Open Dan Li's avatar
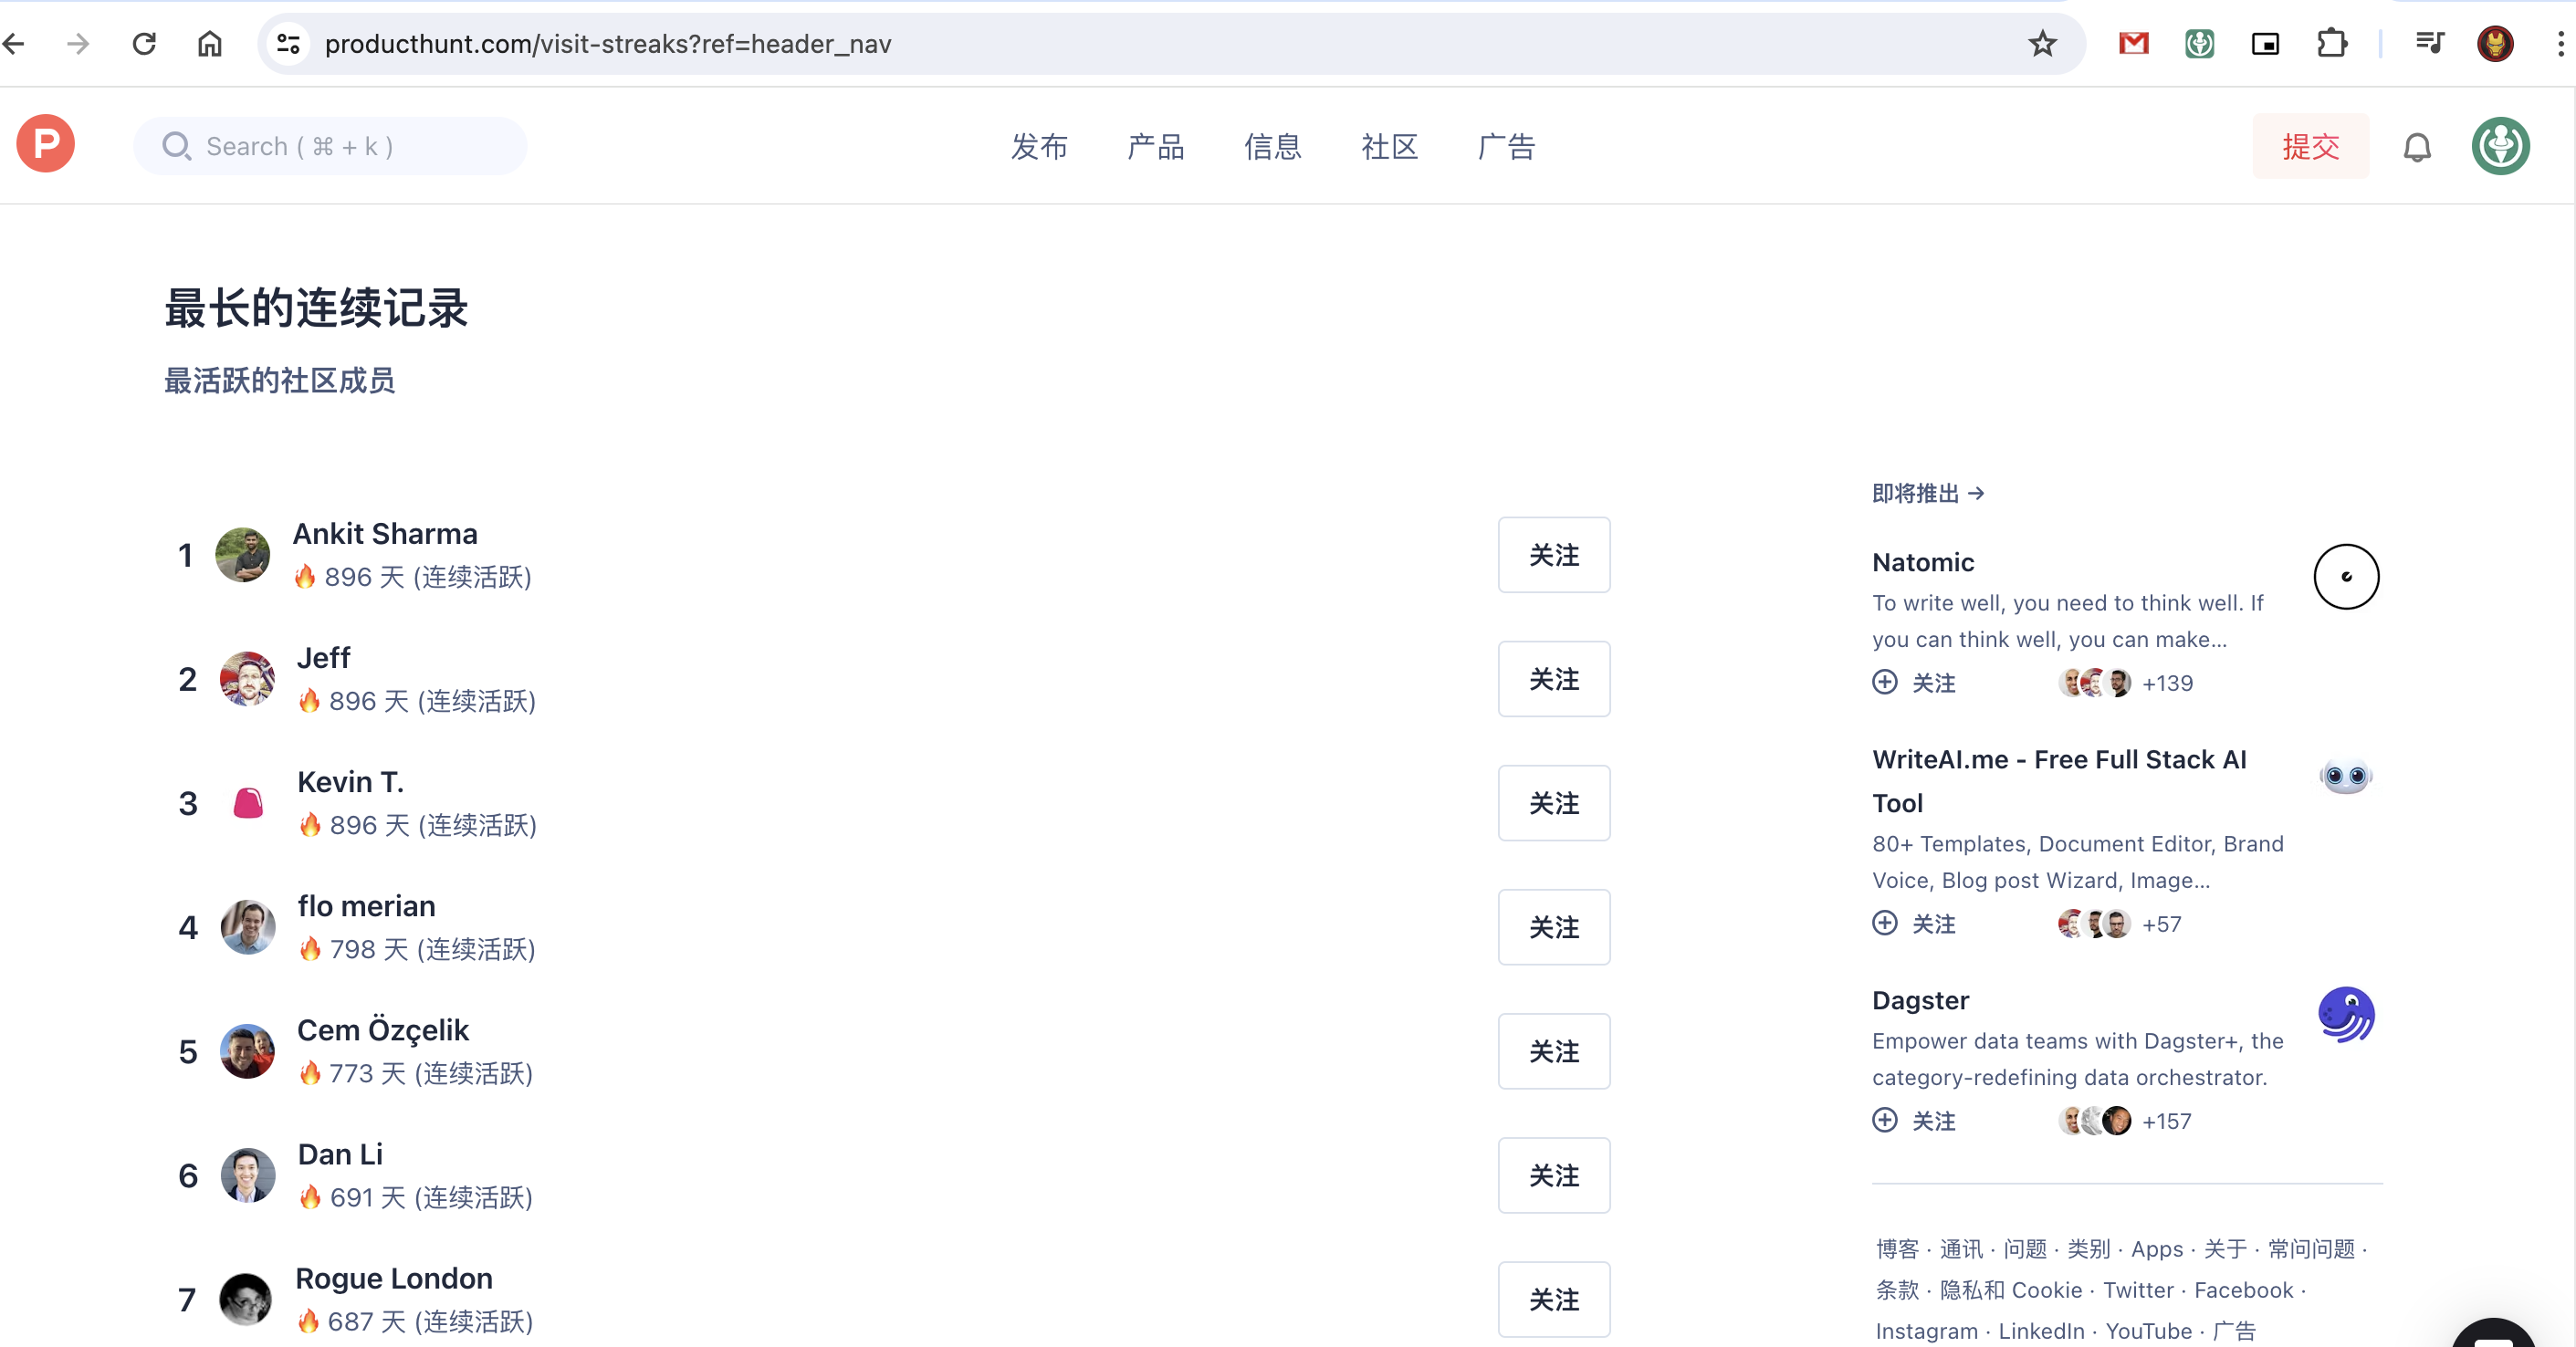 (248, 1174)
